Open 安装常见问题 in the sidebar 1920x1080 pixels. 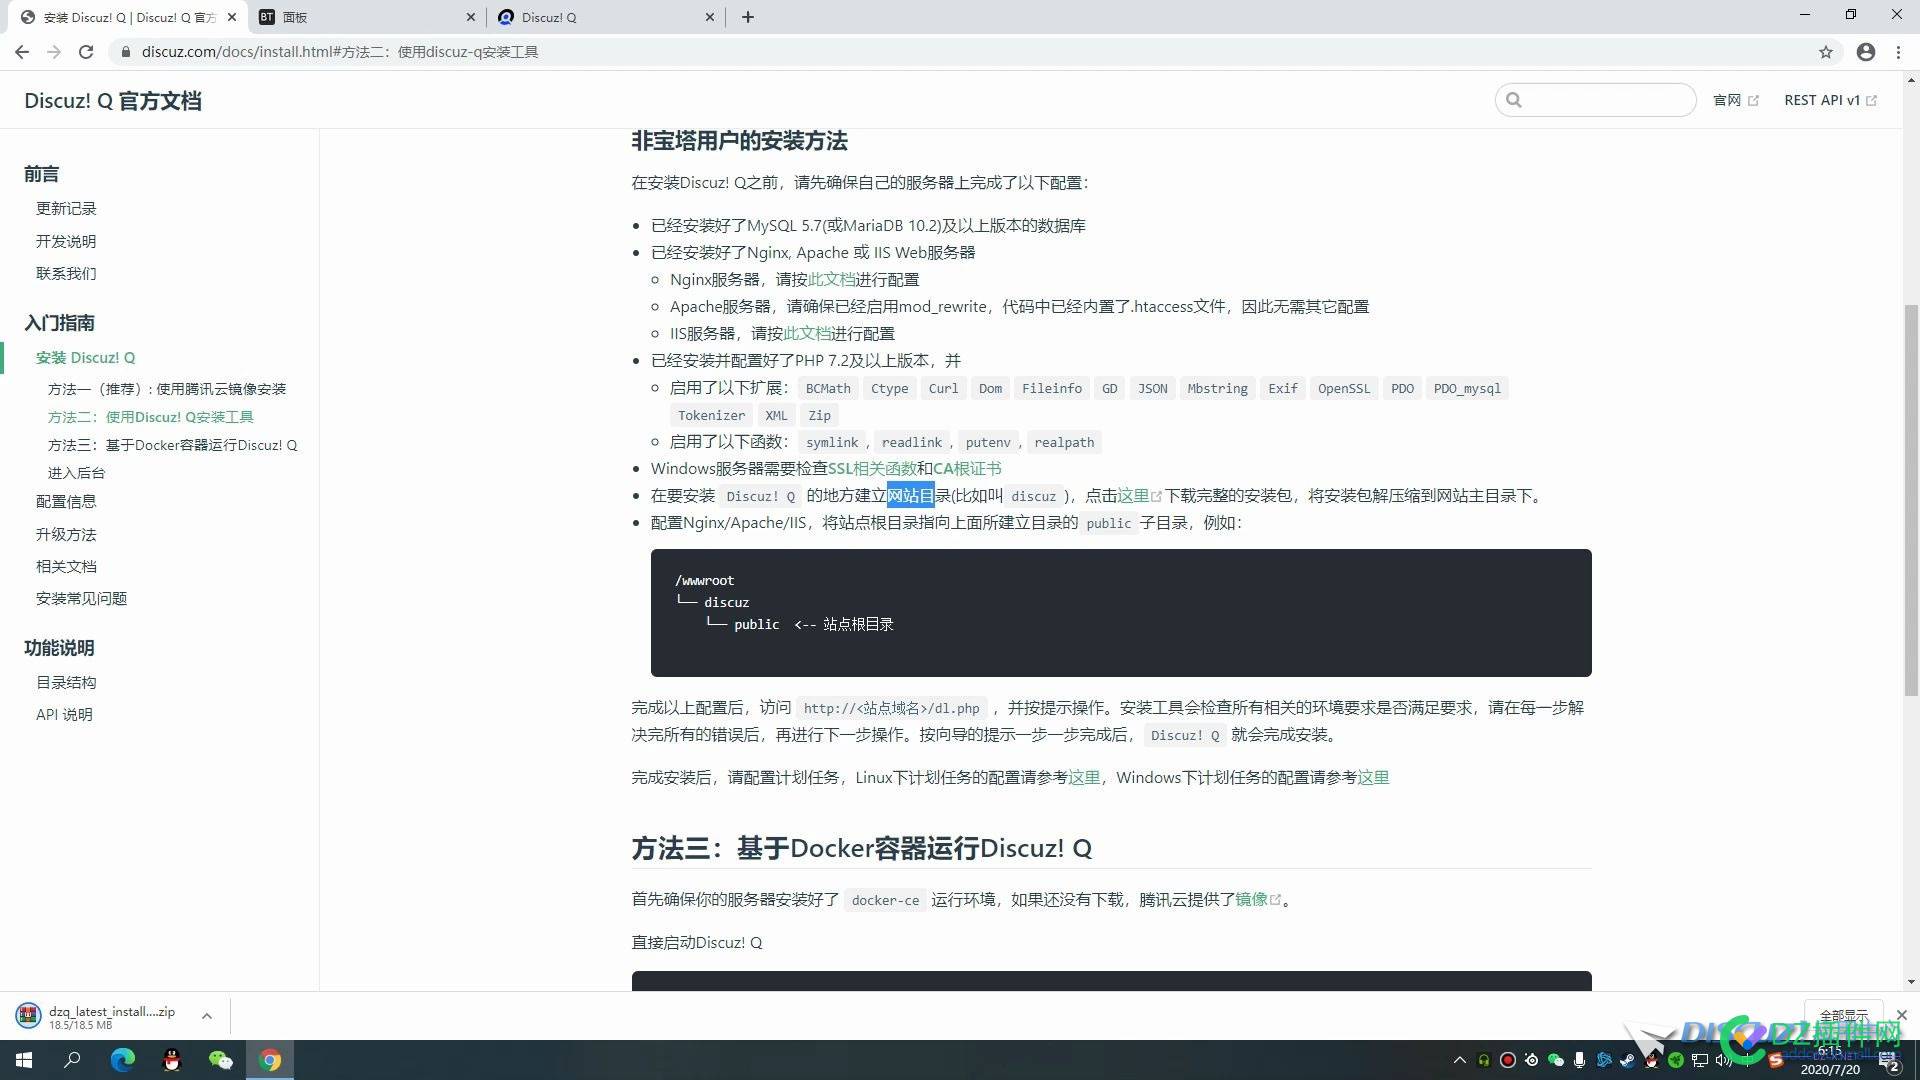(81, 598)
